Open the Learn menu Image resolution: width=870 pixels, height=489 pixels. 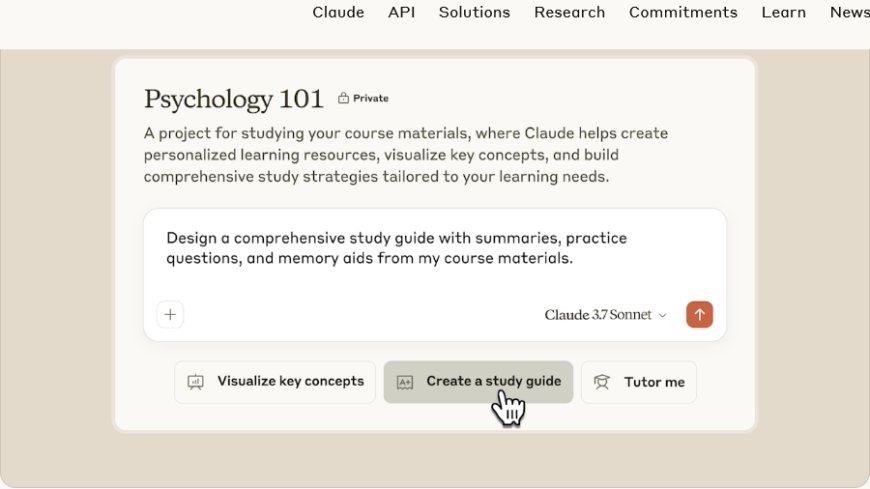click(x=783, y=12)
